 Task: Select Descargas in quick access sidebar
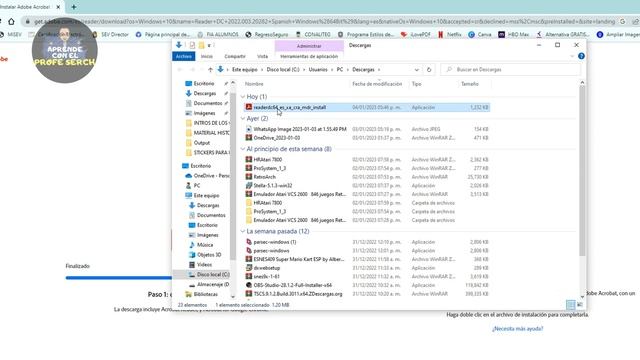click(204, 93)
